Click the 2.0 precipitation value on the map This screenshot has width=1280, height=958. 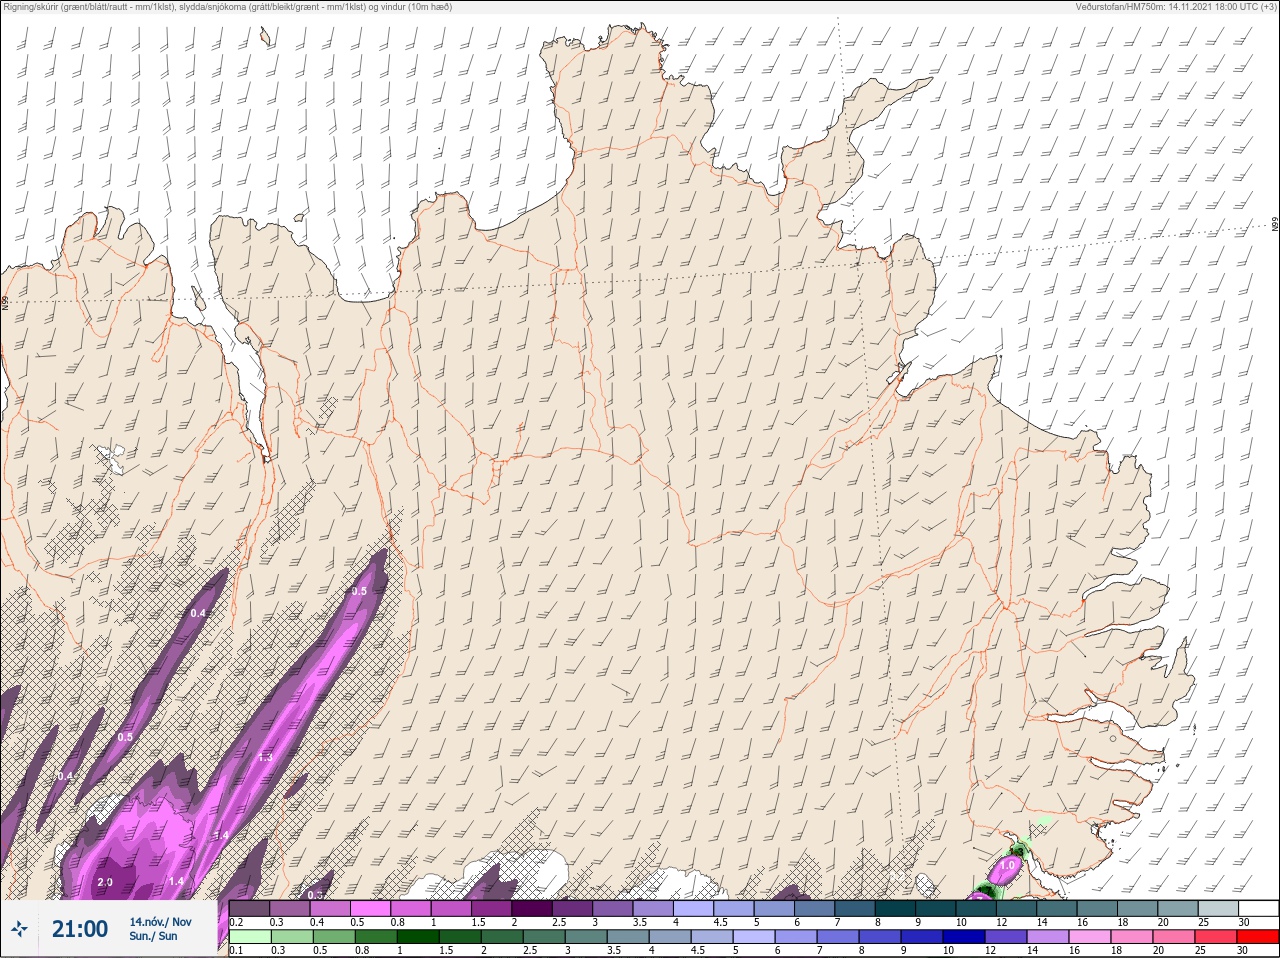coord(105,882)
